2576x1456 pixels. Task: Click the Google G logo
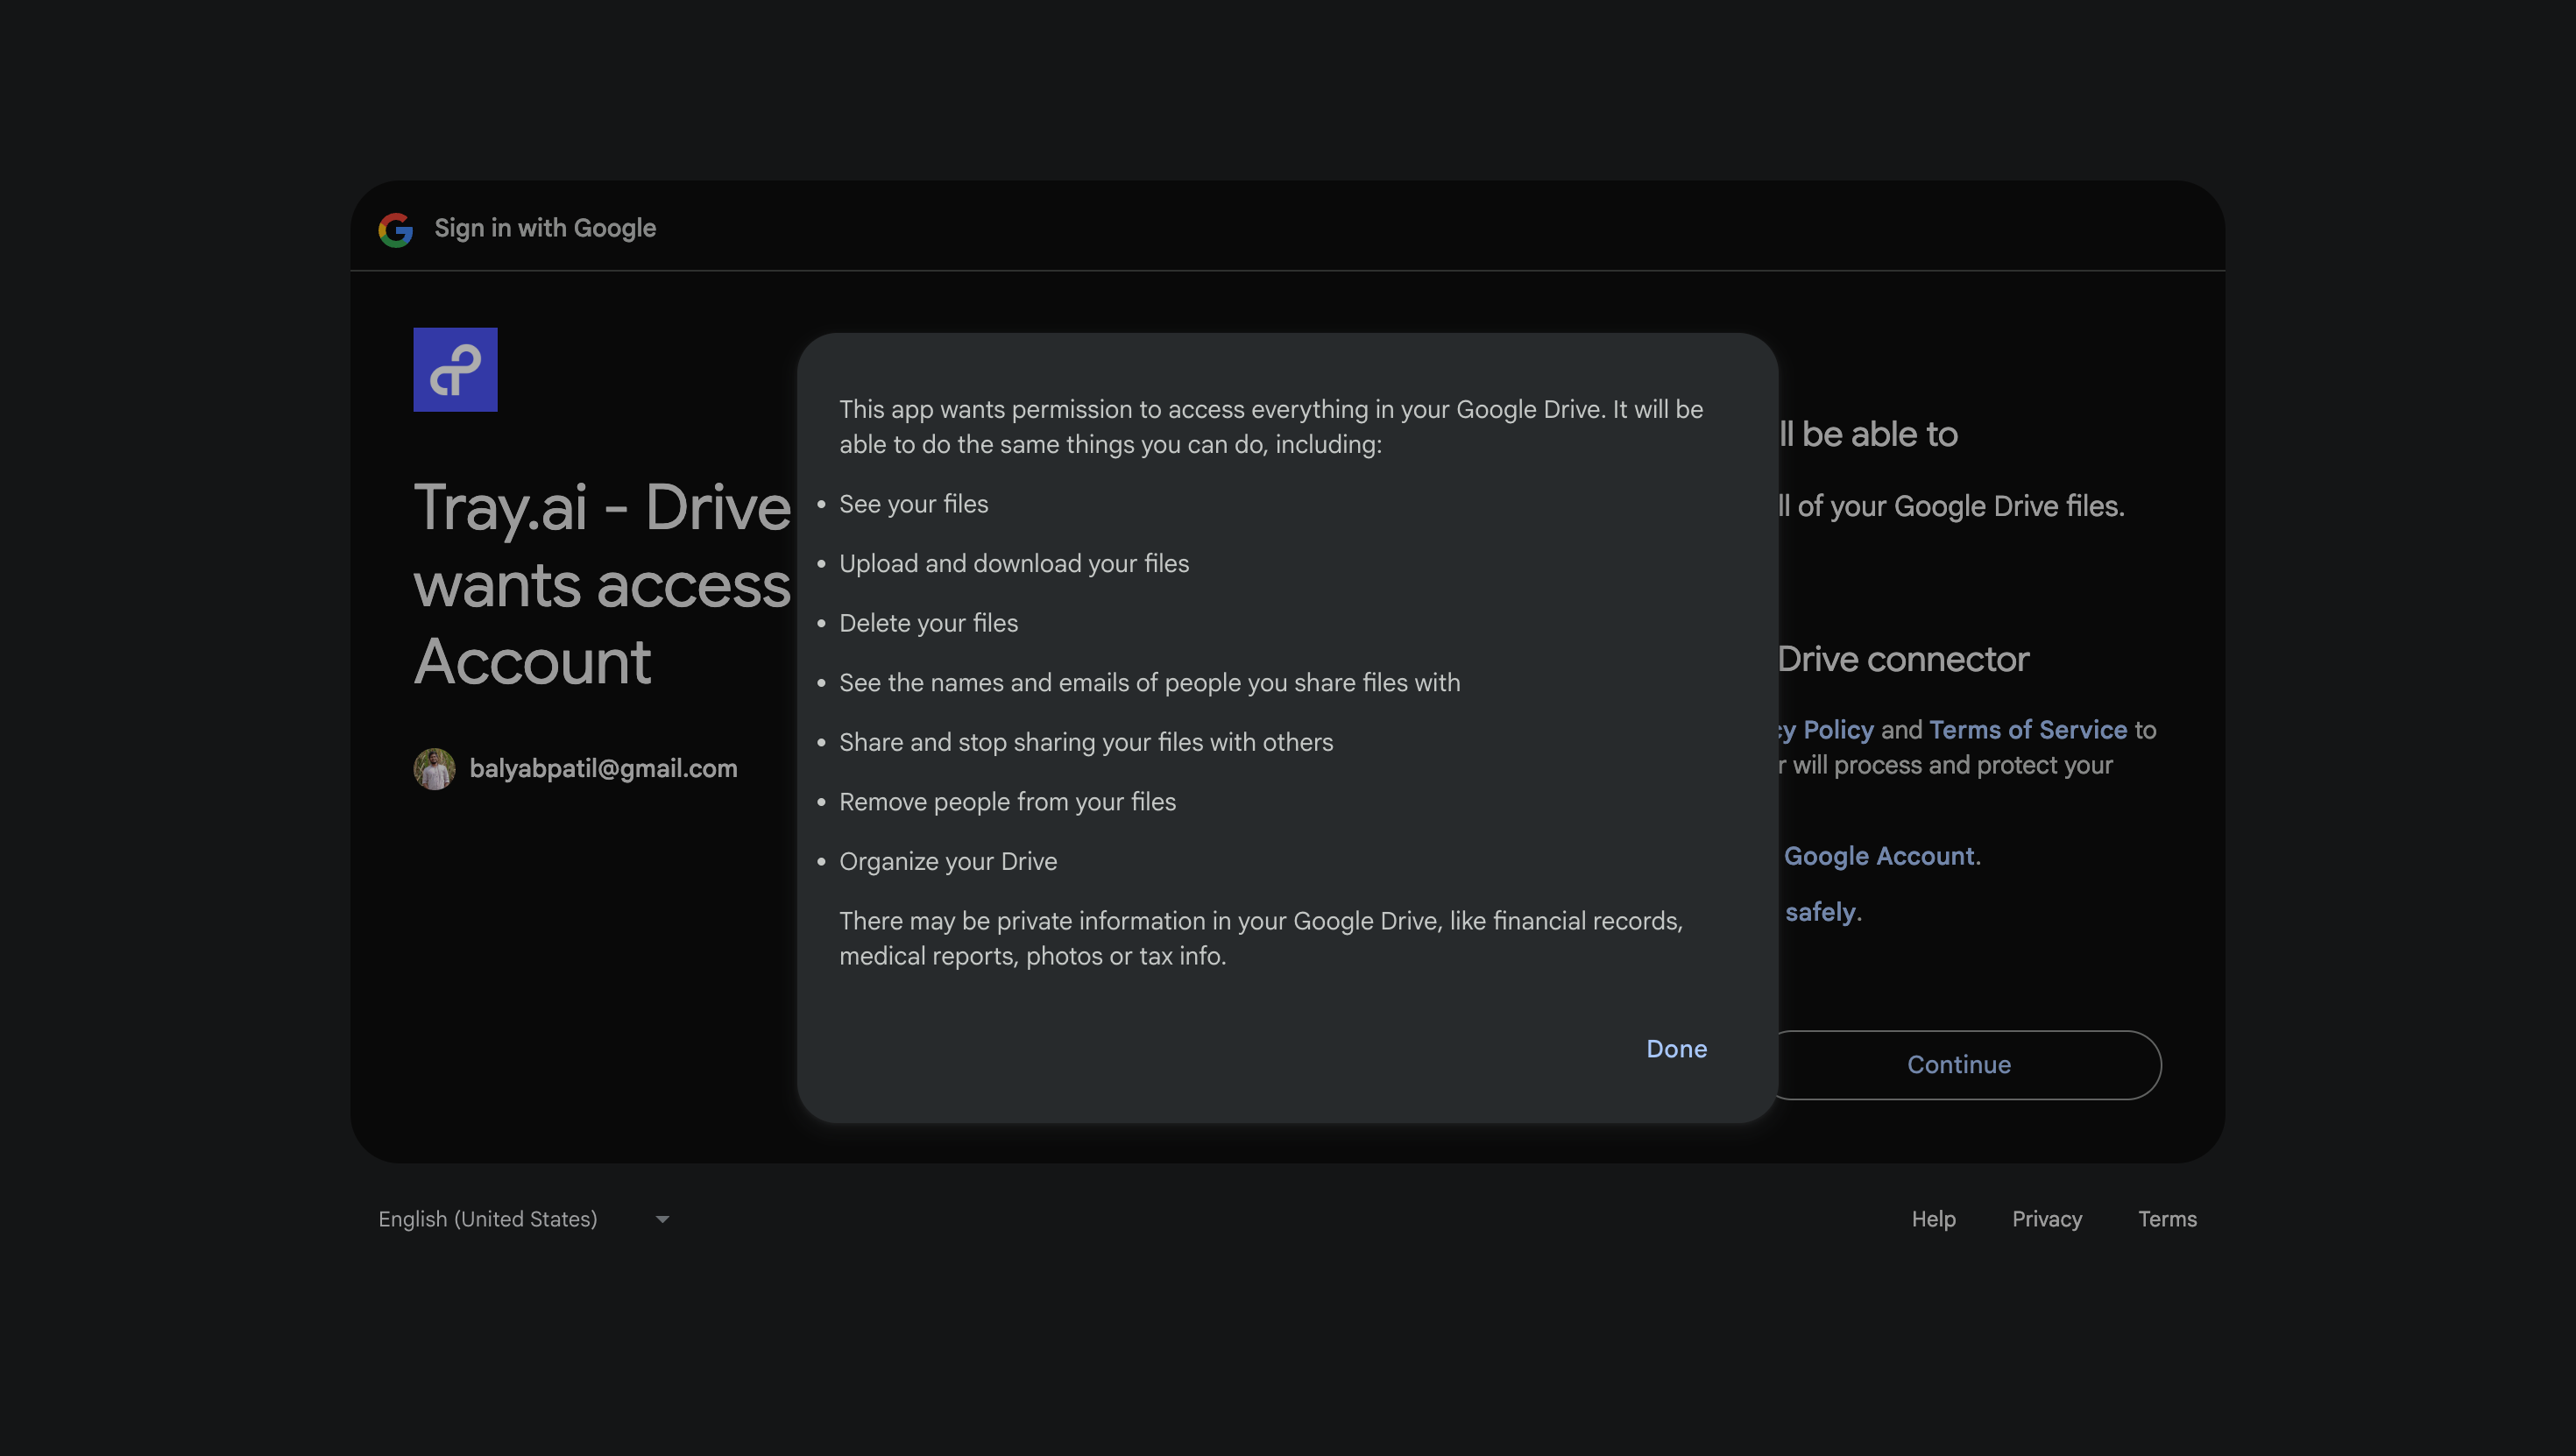pyautogui.click(x=395, y=229)
